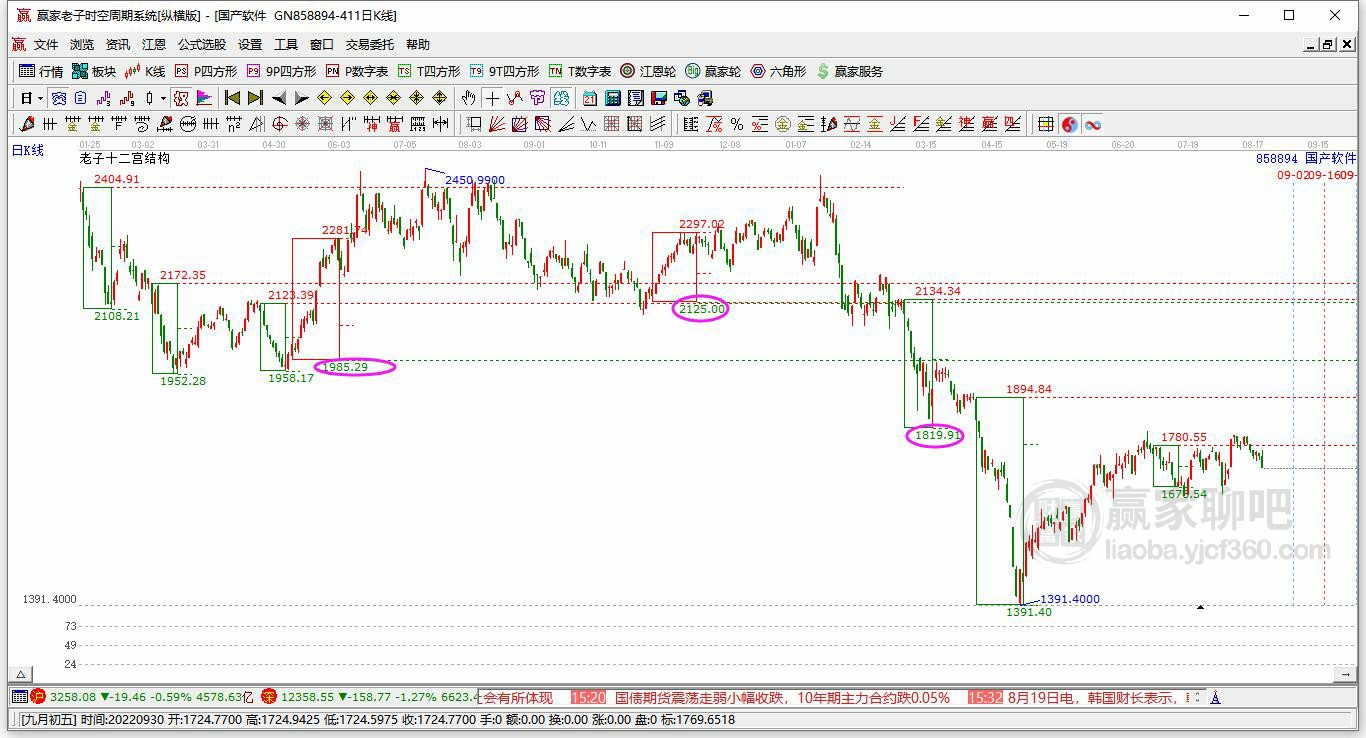
Task: Click the 沪 index status icon
Action: 38,696
